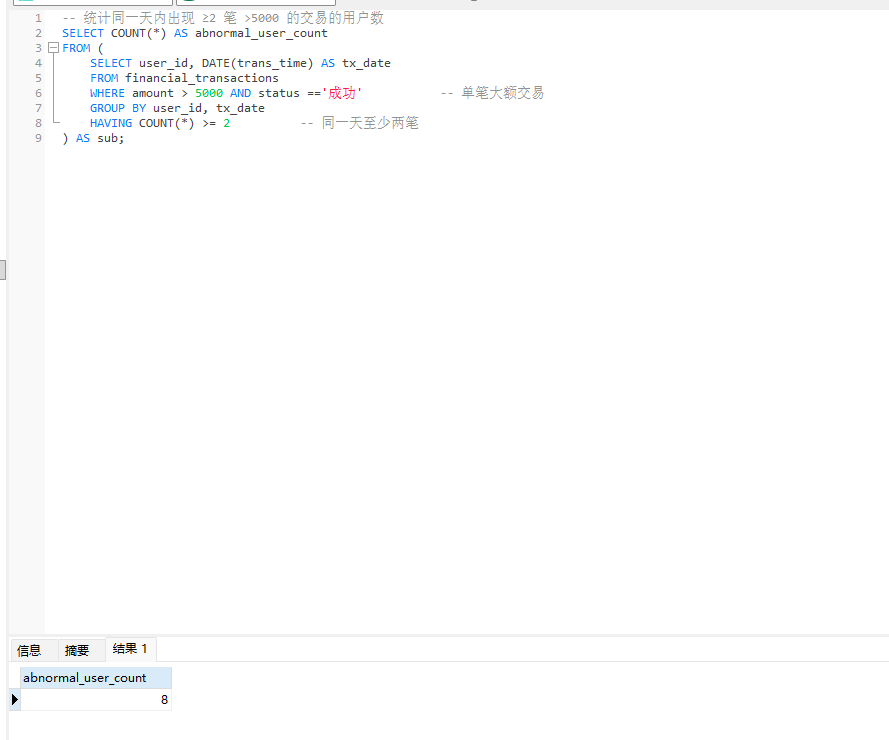
Task: Click the financial_transactions table name
Action: [x=200, y=77]
